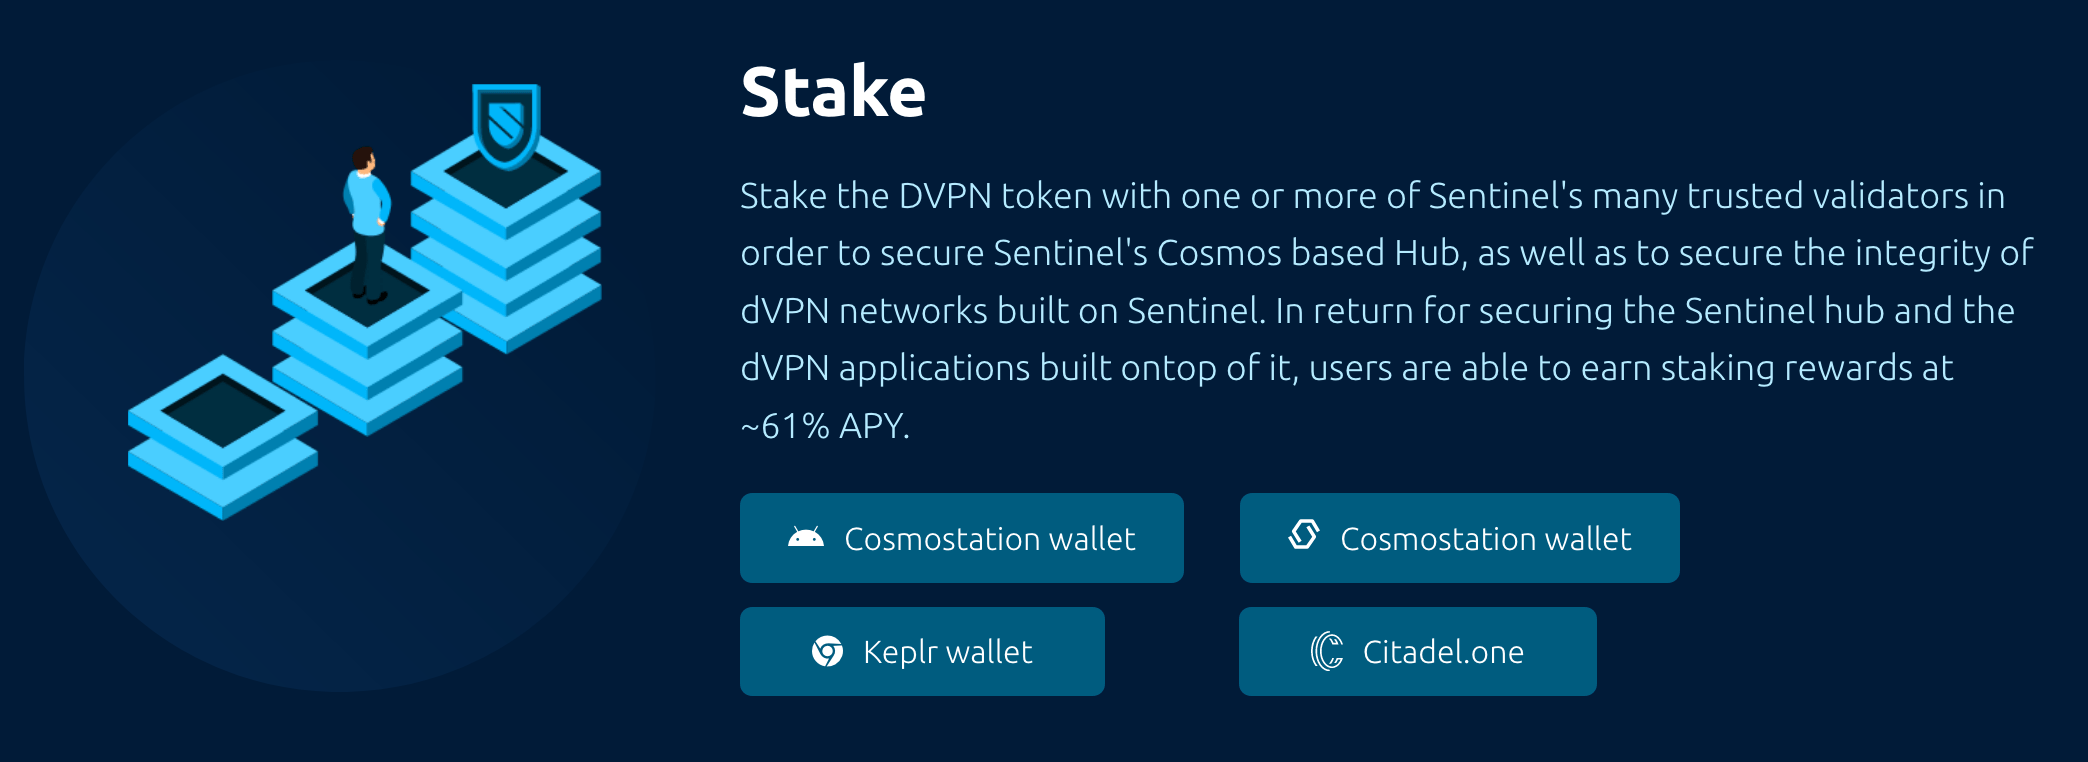Open the Android Cosmostation wallet
The height and width of the screenshot is (762, 2088).
[962, 538]
